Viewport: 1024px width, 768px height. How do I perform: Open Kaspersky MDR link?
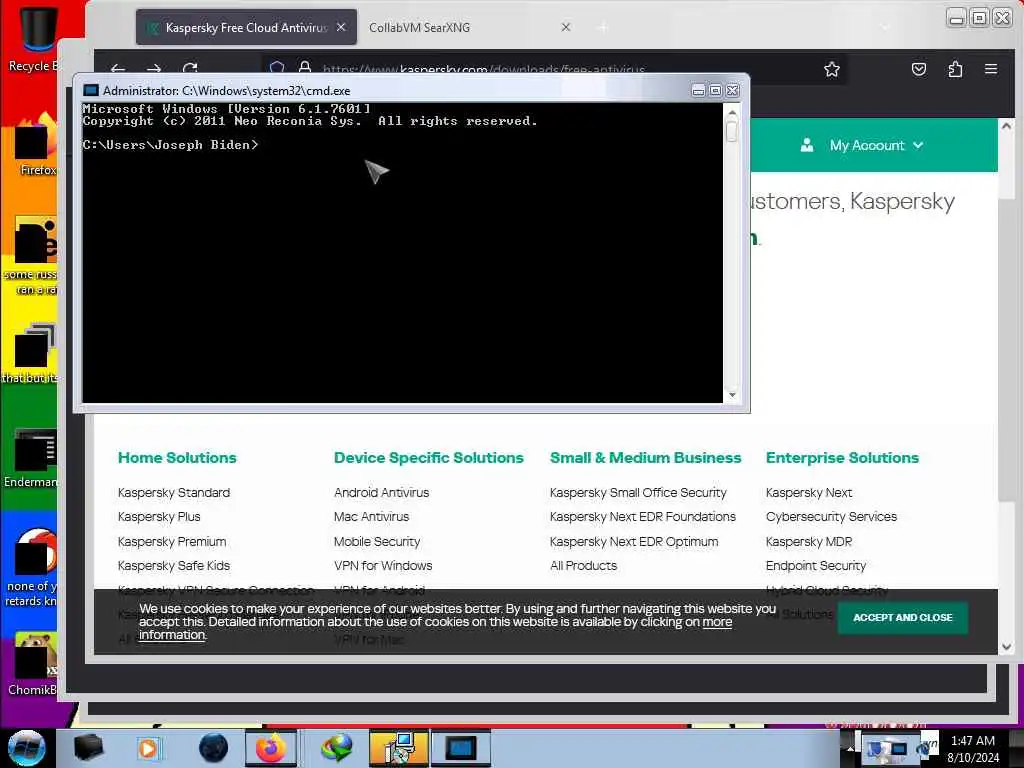[x=808, y=541]
